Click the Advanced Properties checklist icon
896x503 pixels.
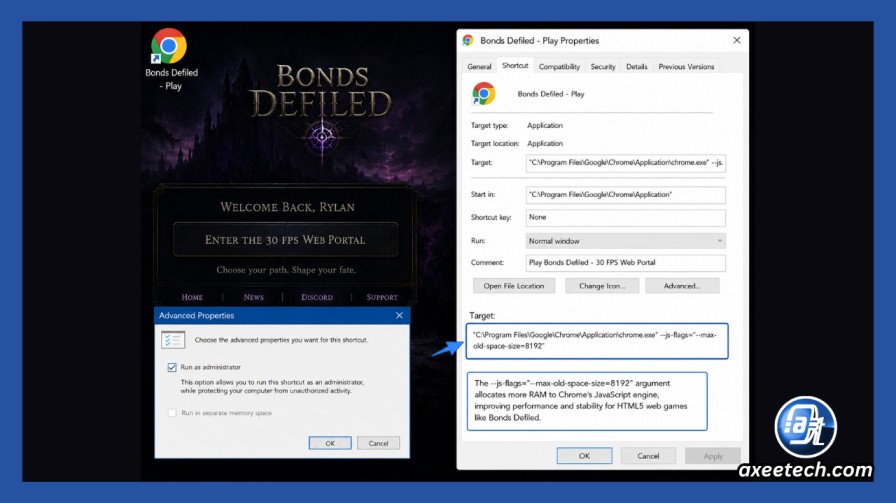point(173,340)
